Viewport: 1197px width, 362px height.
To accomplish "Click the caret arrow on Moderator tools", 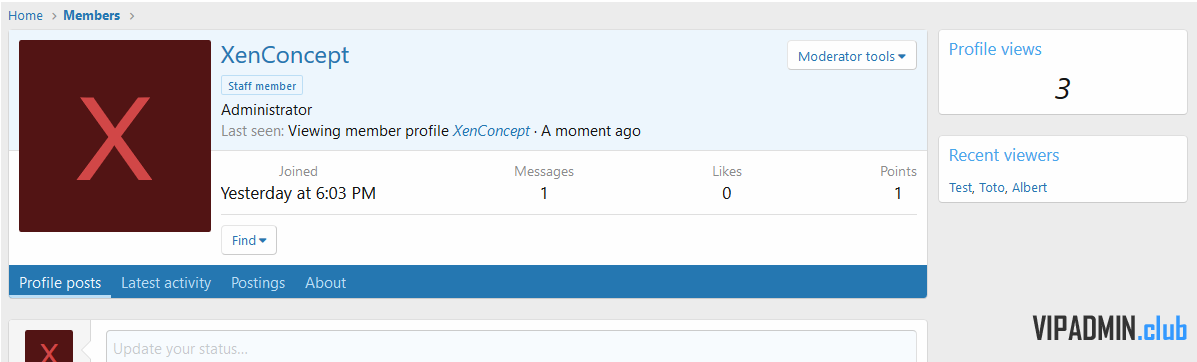I will pos(902,57).
